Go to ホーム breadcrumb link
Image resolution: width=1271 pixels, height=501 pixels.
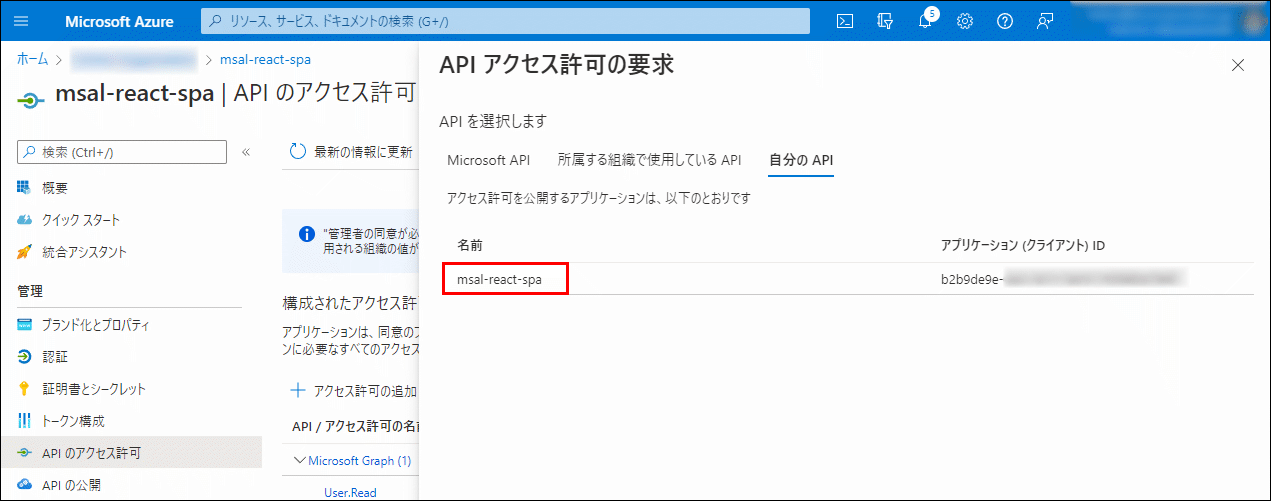(x=32, y=59)
